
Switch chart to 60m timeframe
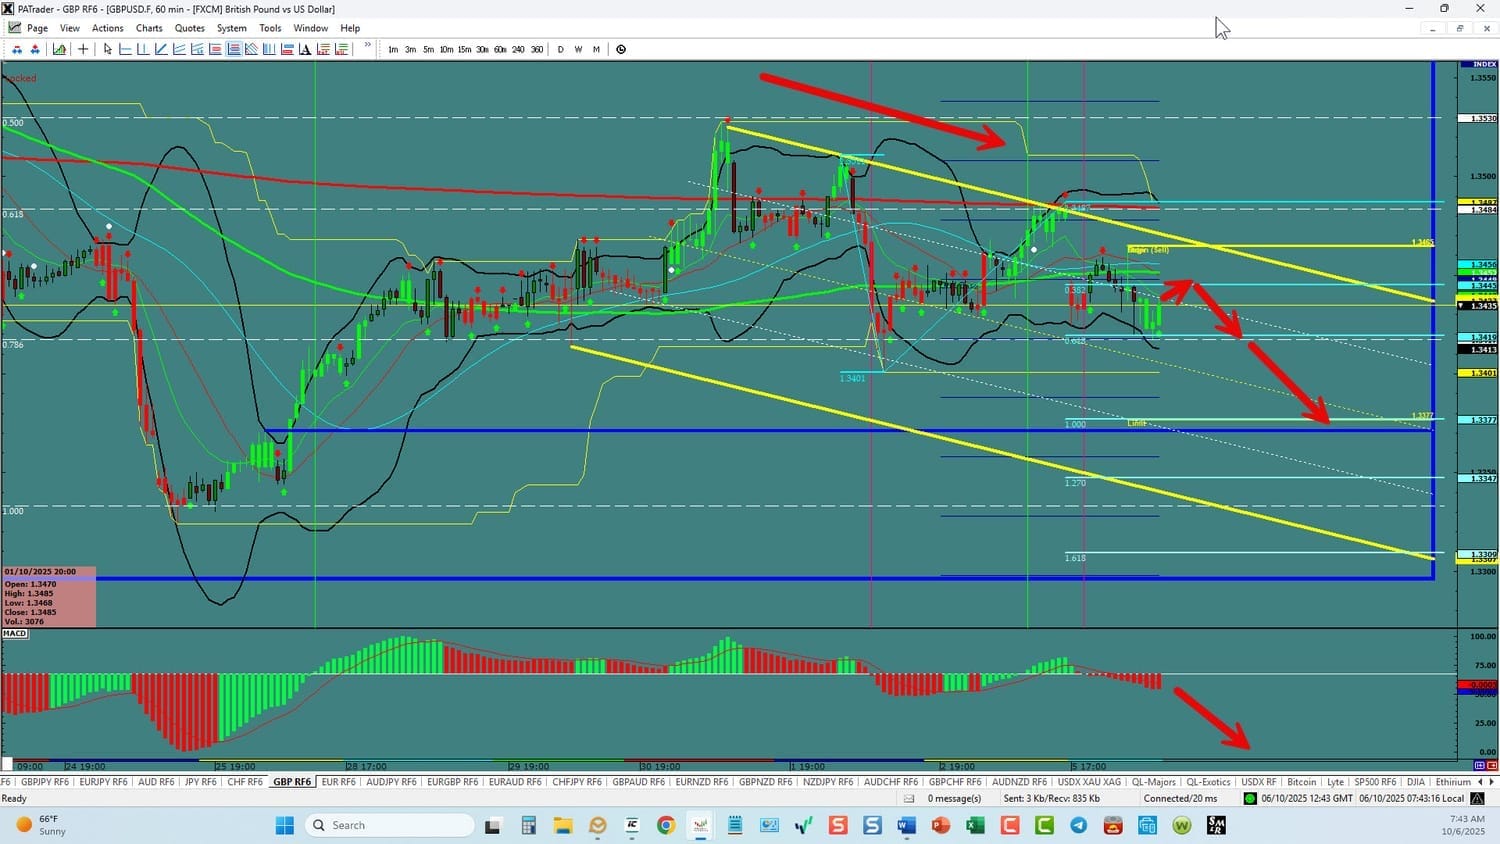pos(500,49)
